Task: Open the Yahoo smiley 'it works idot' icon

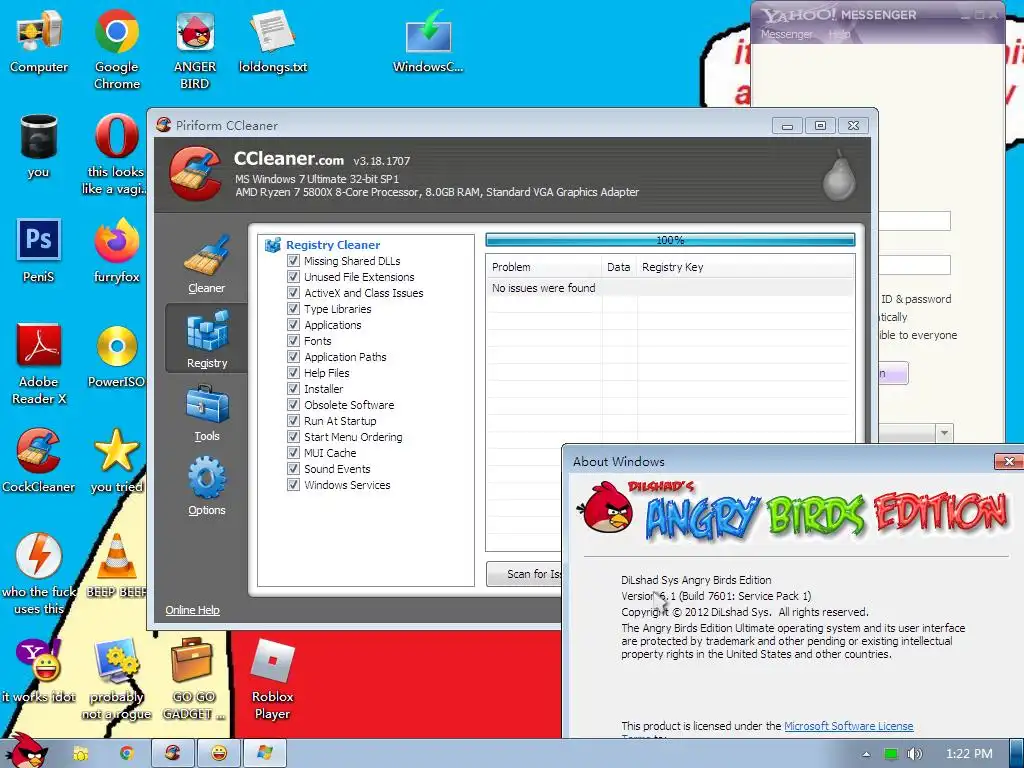Action: (39, 670)
